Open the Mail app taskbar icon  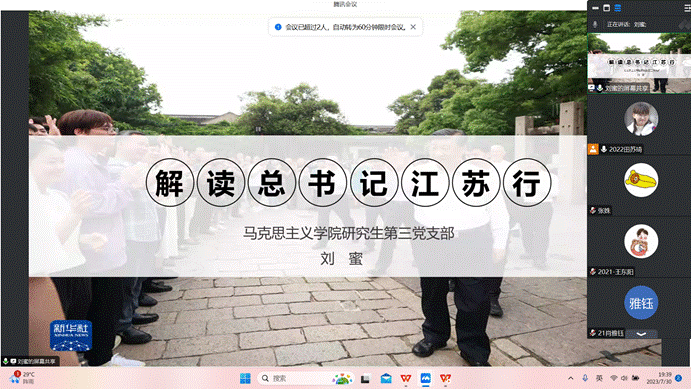(386, 378)
